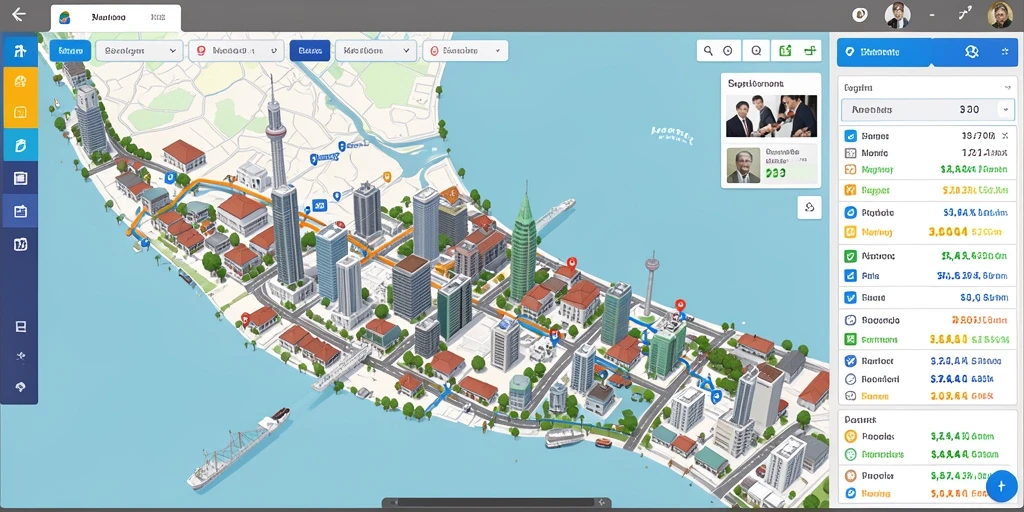Select the yellow globe icon in left sidebar
1024x512 pixels.
tap(20, 81)
